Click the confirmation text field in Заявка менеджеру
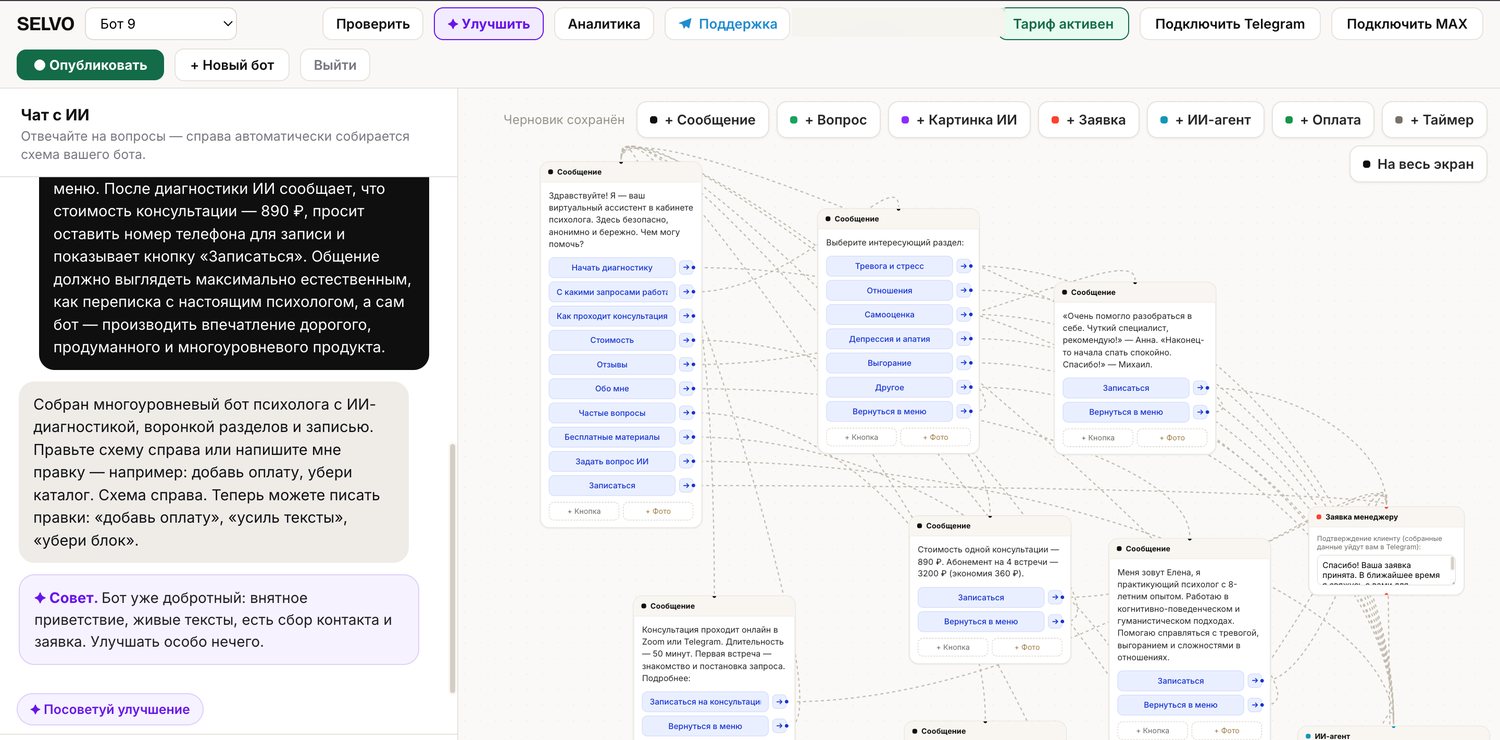Viewport: 1500px width, 740px height. [1386, 571]
